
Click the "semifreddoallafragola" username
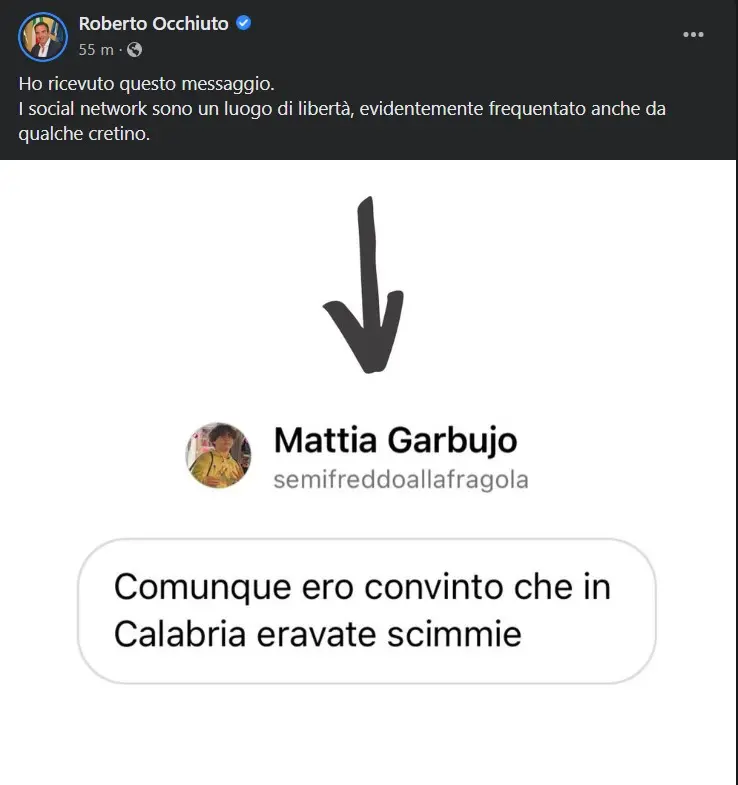(x=400, y=481)
